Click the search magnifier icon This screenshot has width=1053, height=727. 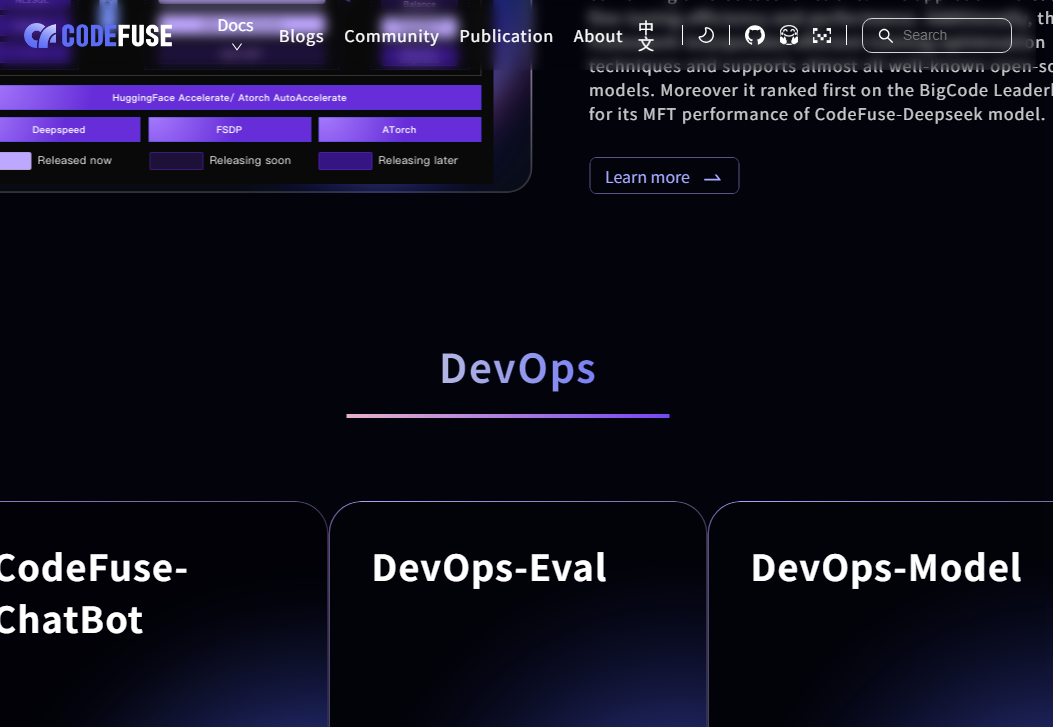click(x=886, y=36)
